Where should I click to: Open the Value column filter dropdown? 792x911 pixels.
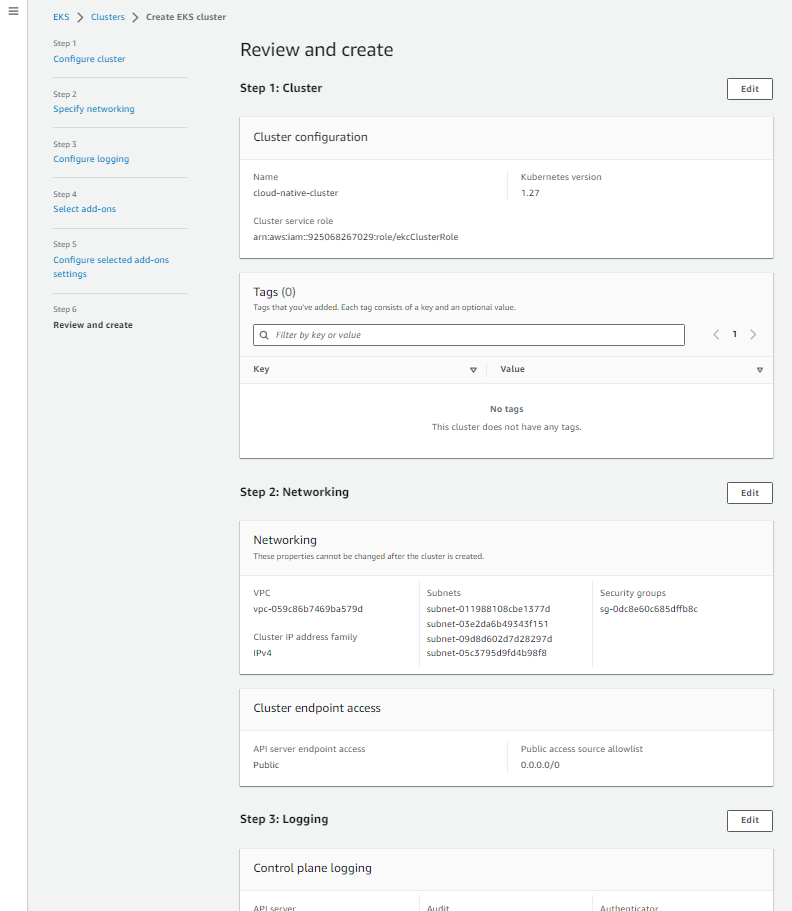pyautogui.click(x=760, y=369)
